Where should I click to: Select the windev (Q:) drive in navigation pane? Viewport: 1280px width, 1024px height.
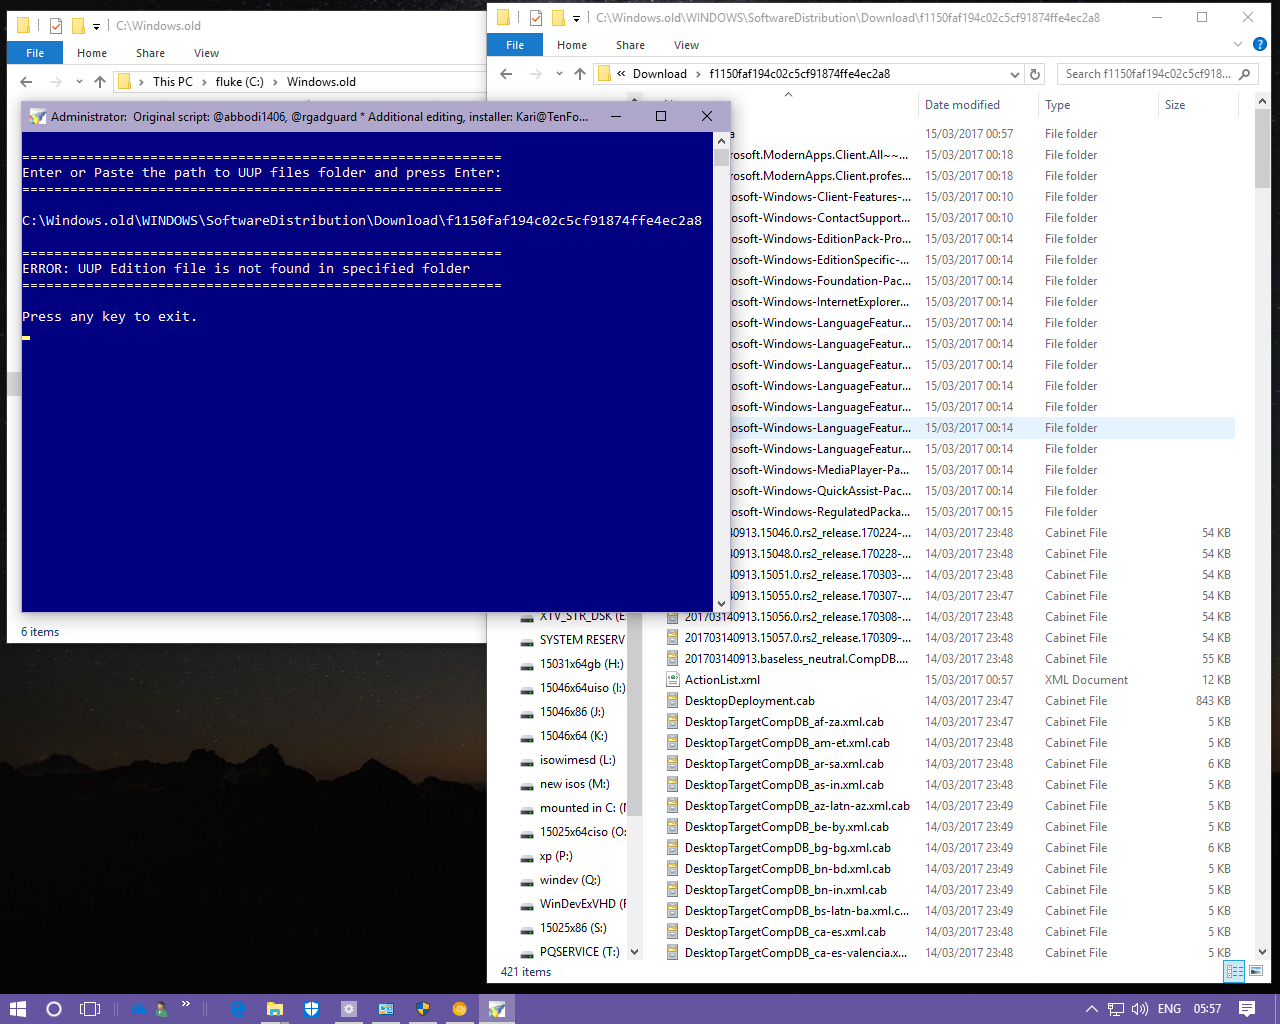pyautogui.click(x=570, y=880)
